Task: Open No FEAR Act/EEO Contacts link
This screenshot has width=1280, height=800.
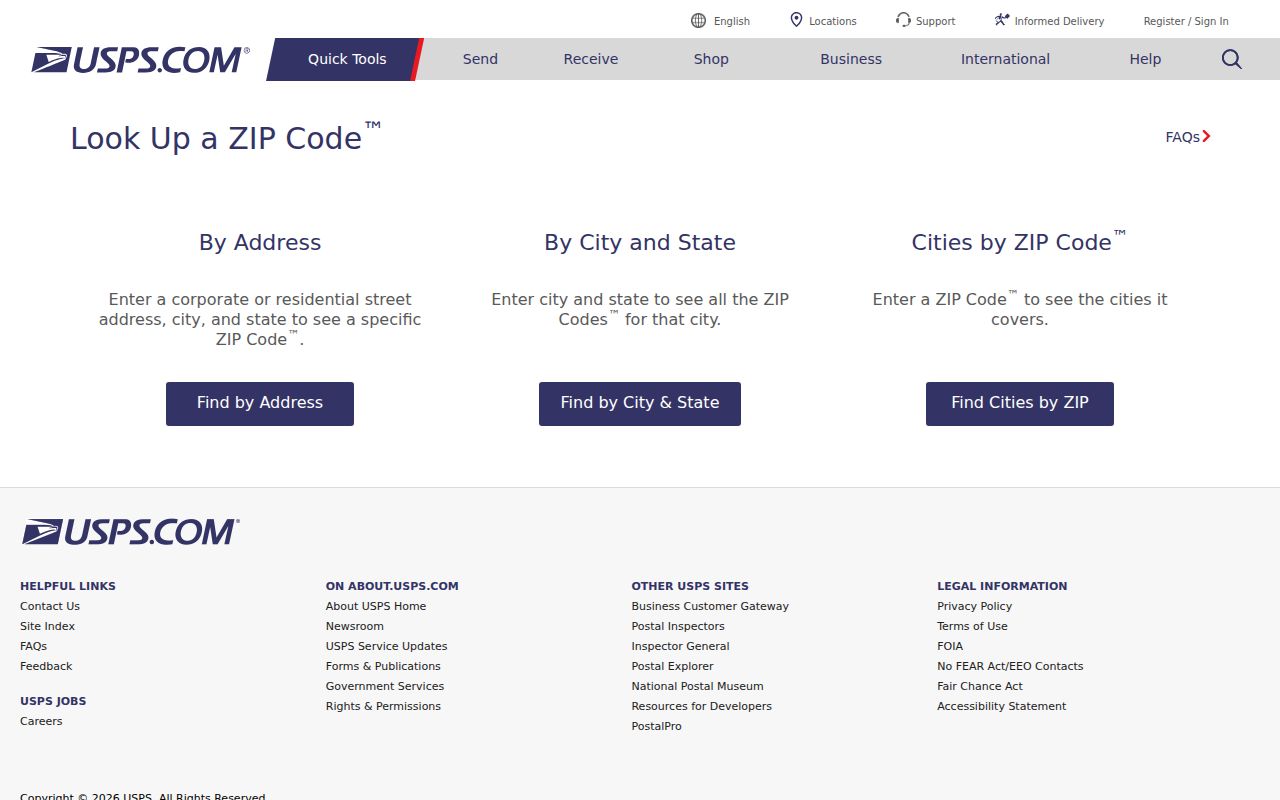Action: 1010,666
